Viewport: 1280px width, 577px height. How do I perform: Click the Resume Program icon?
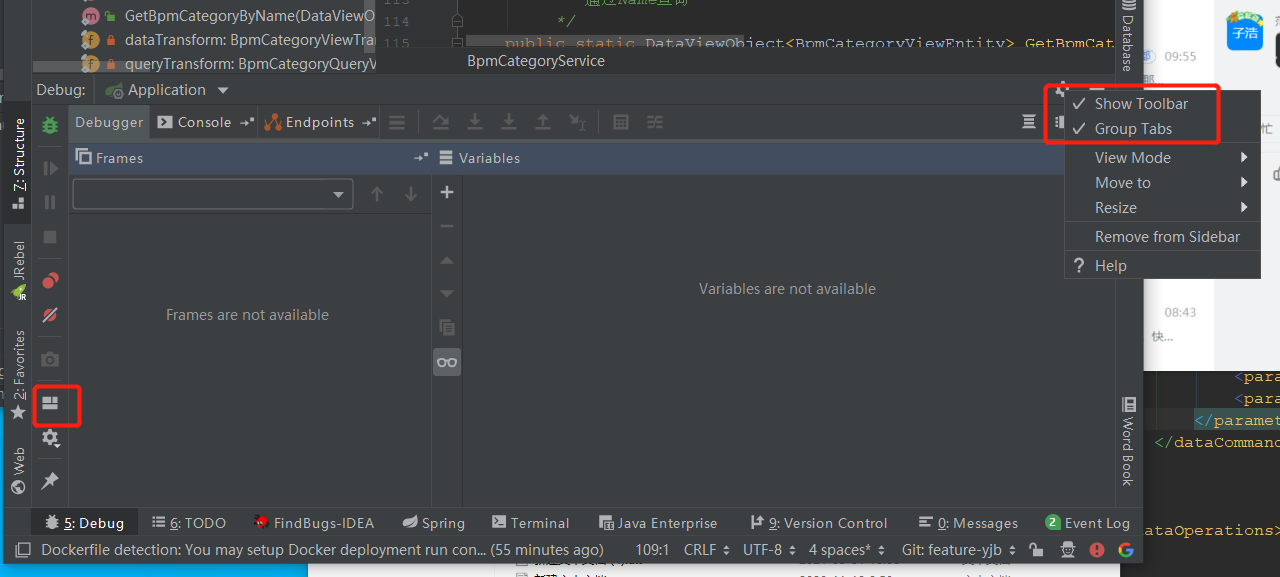pos(50,169)
